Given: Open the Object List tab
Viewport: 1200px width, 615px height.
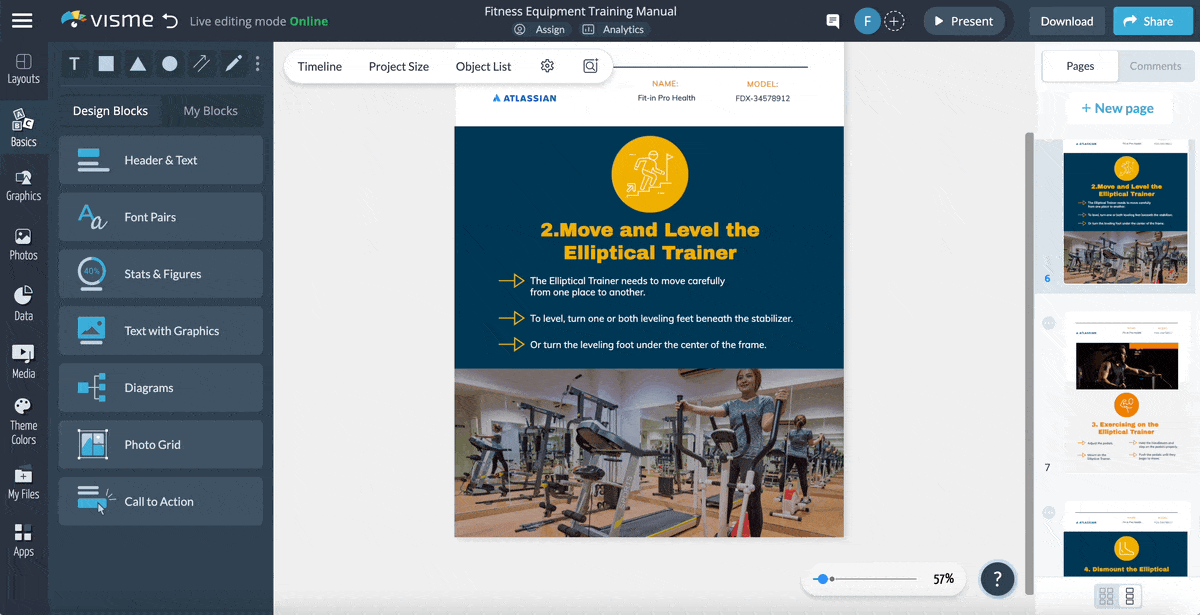Looking at the screenshot, I should coord(483,66).
